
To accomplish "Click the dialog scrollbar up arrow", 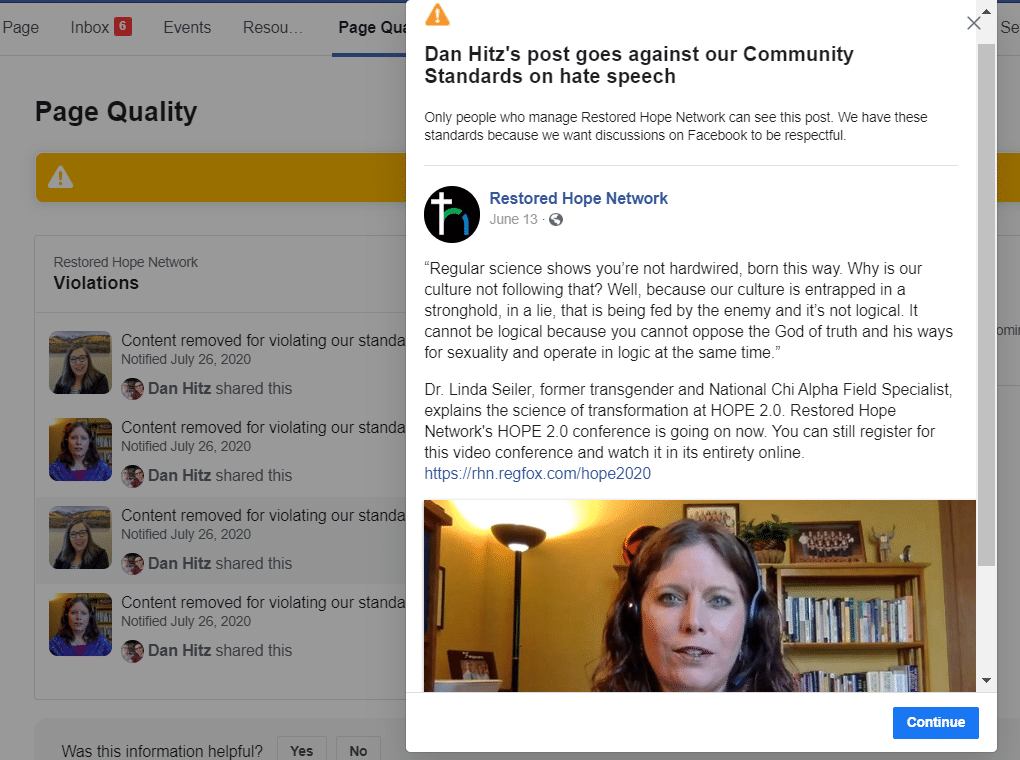I will 986,12.
